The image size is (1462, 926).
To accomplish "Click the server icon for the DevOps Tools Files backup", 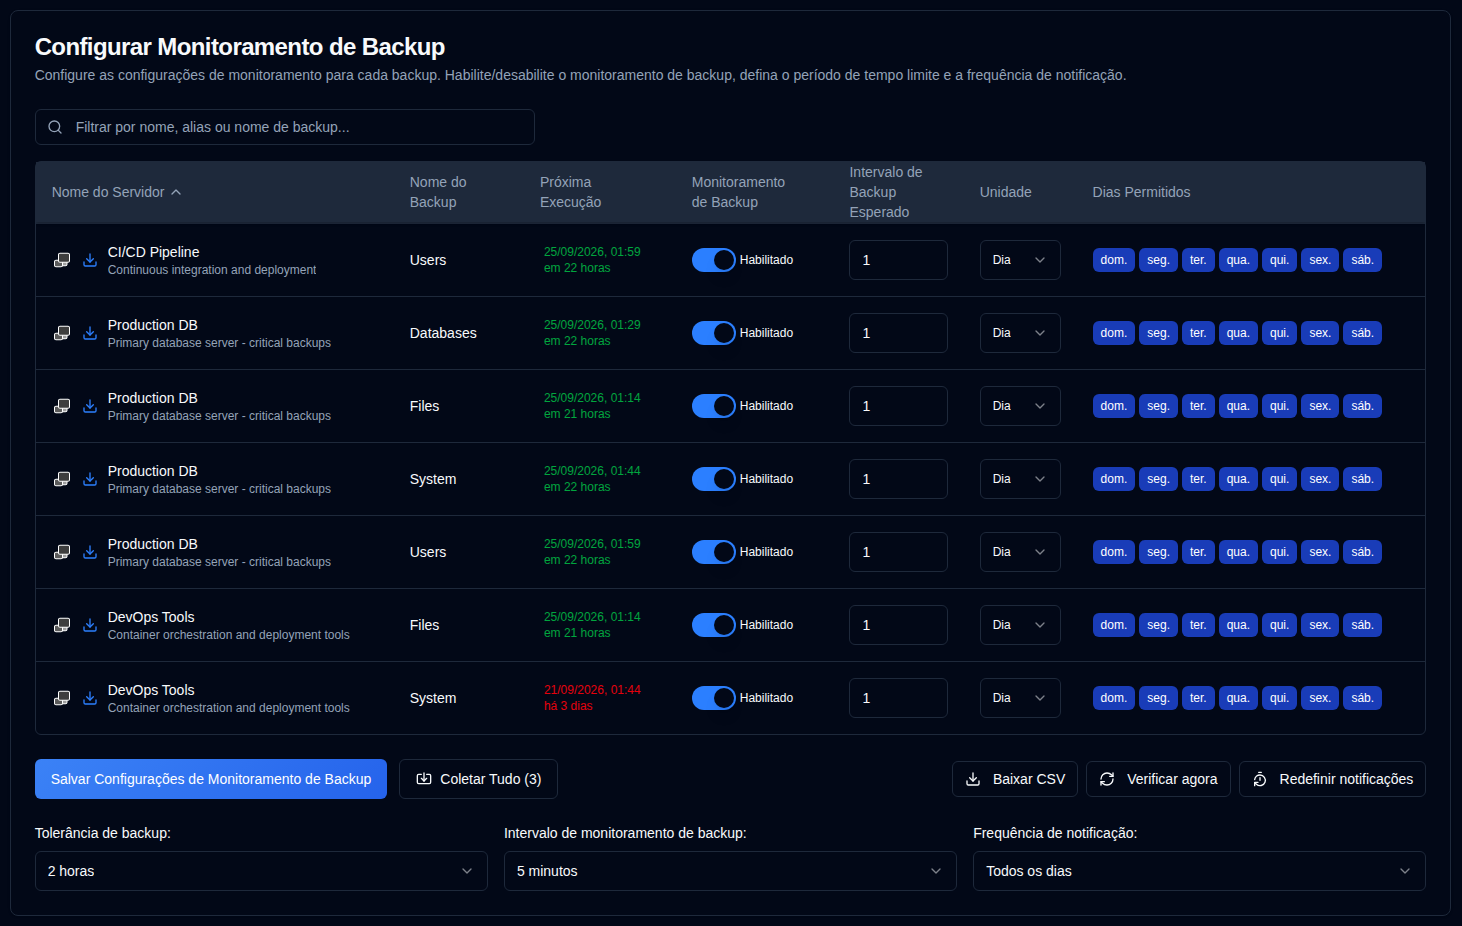I will click(62, 625).
